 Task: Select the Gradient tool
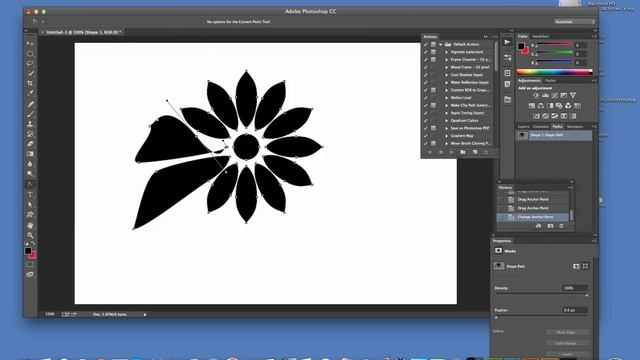point(30,154)
